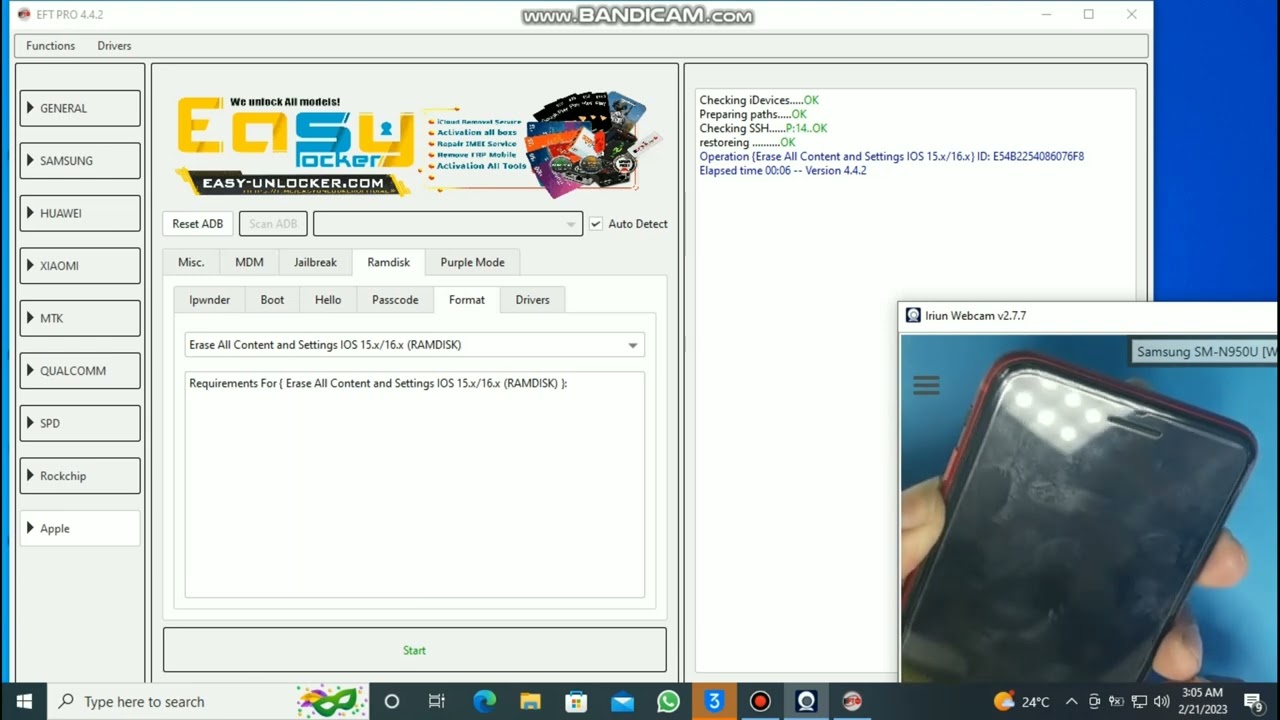Open the Hello sub-tab
The width and height of the screenshot is (1280, 720).
(328, 300)
